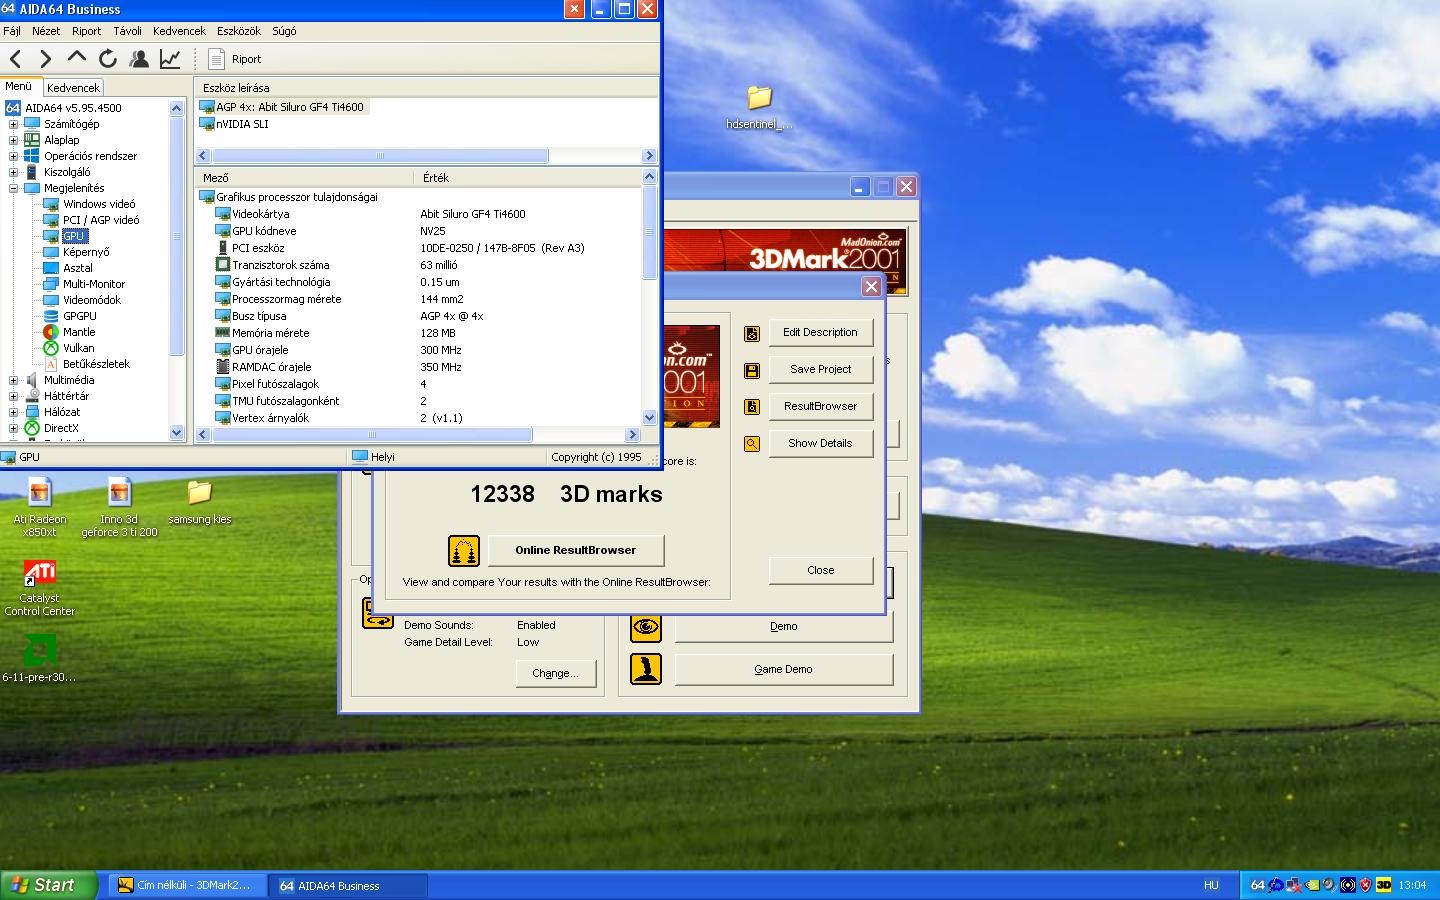Screen dimensions: 1440x900
Task: Click the AIDA64 Forward navigation arrow
Action: (45, 59)
